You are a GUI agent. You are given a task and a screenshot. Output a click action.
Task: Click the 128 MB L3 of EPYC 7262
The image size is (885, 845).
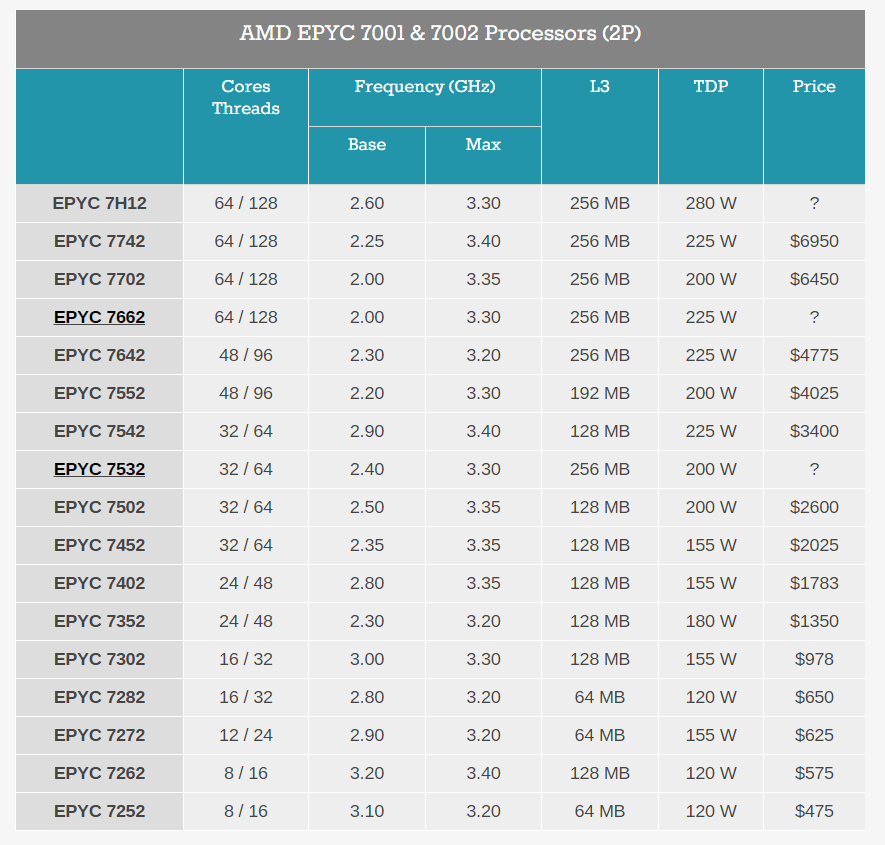click(x=599, y=773)
